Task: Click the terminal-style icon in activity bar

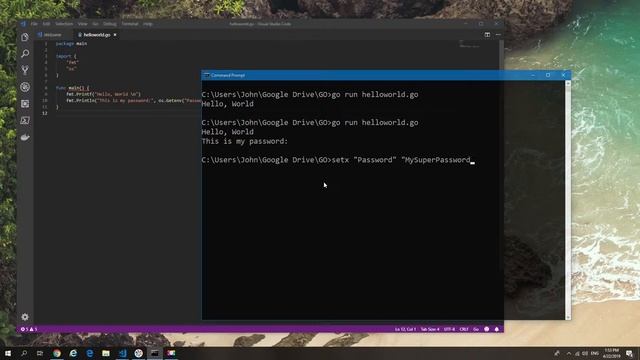Action: click(x=25, y=120)
